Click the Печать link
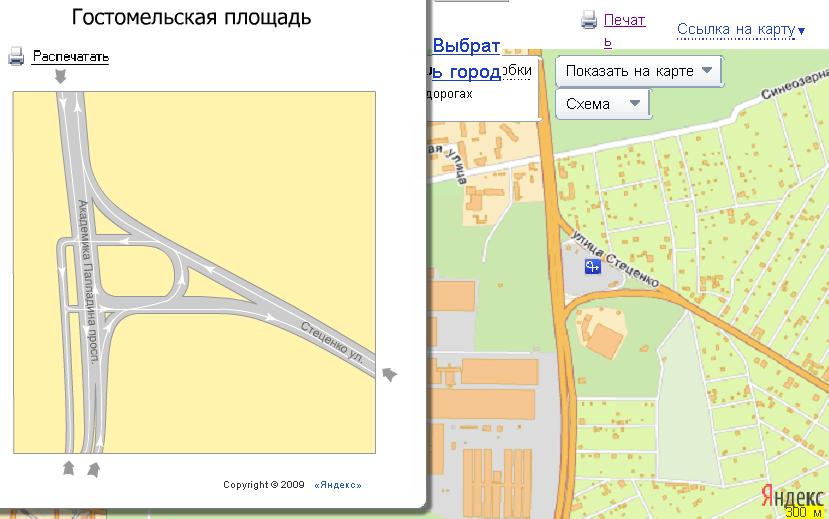 (624, 20)
